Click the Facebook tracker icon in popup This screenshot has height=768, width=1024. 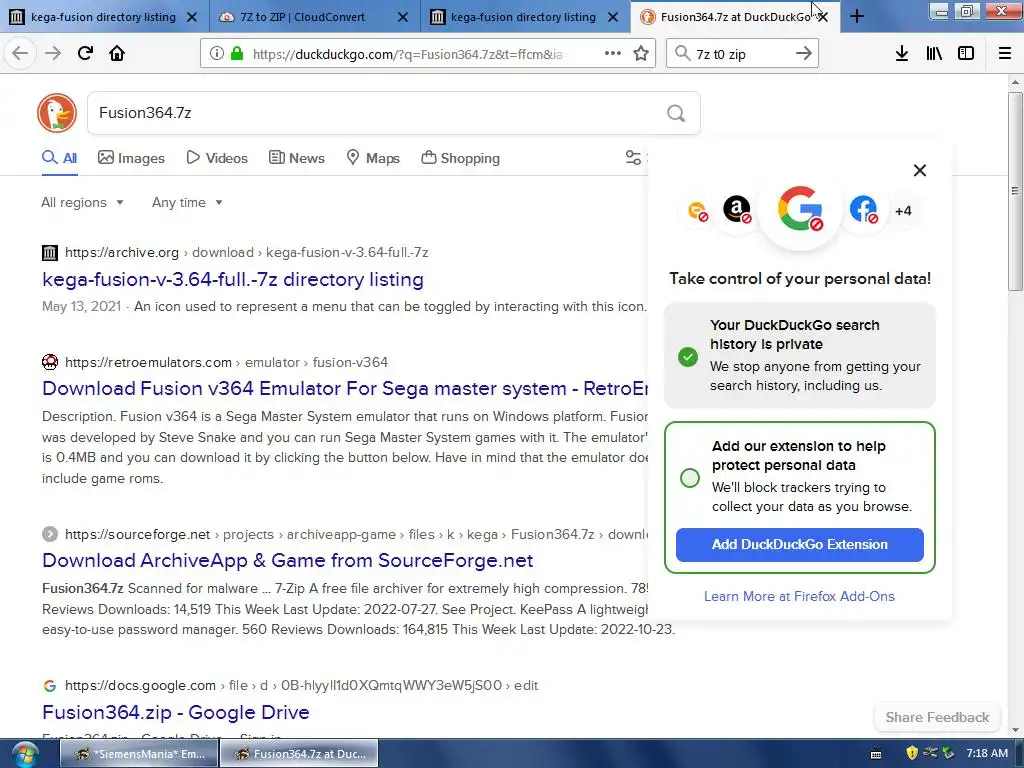pos(863,210)
